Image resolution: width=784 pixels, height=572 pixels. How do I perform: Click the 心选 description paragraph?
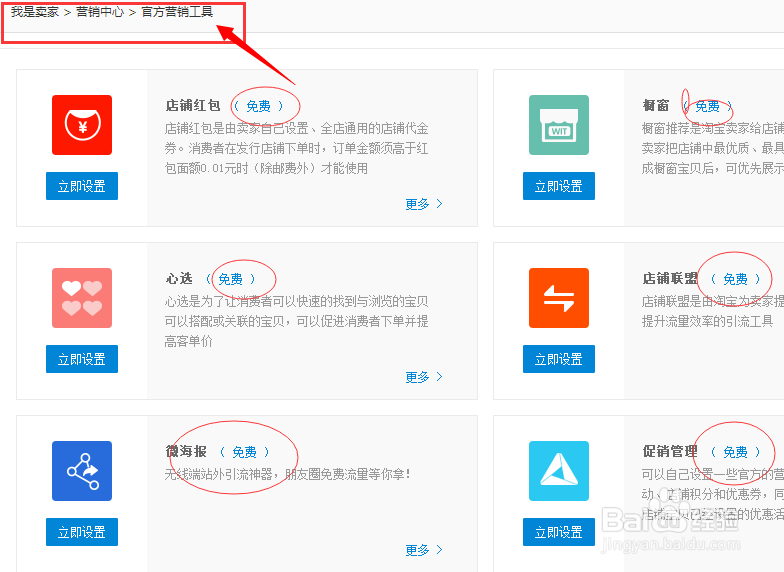pos(296,322)
